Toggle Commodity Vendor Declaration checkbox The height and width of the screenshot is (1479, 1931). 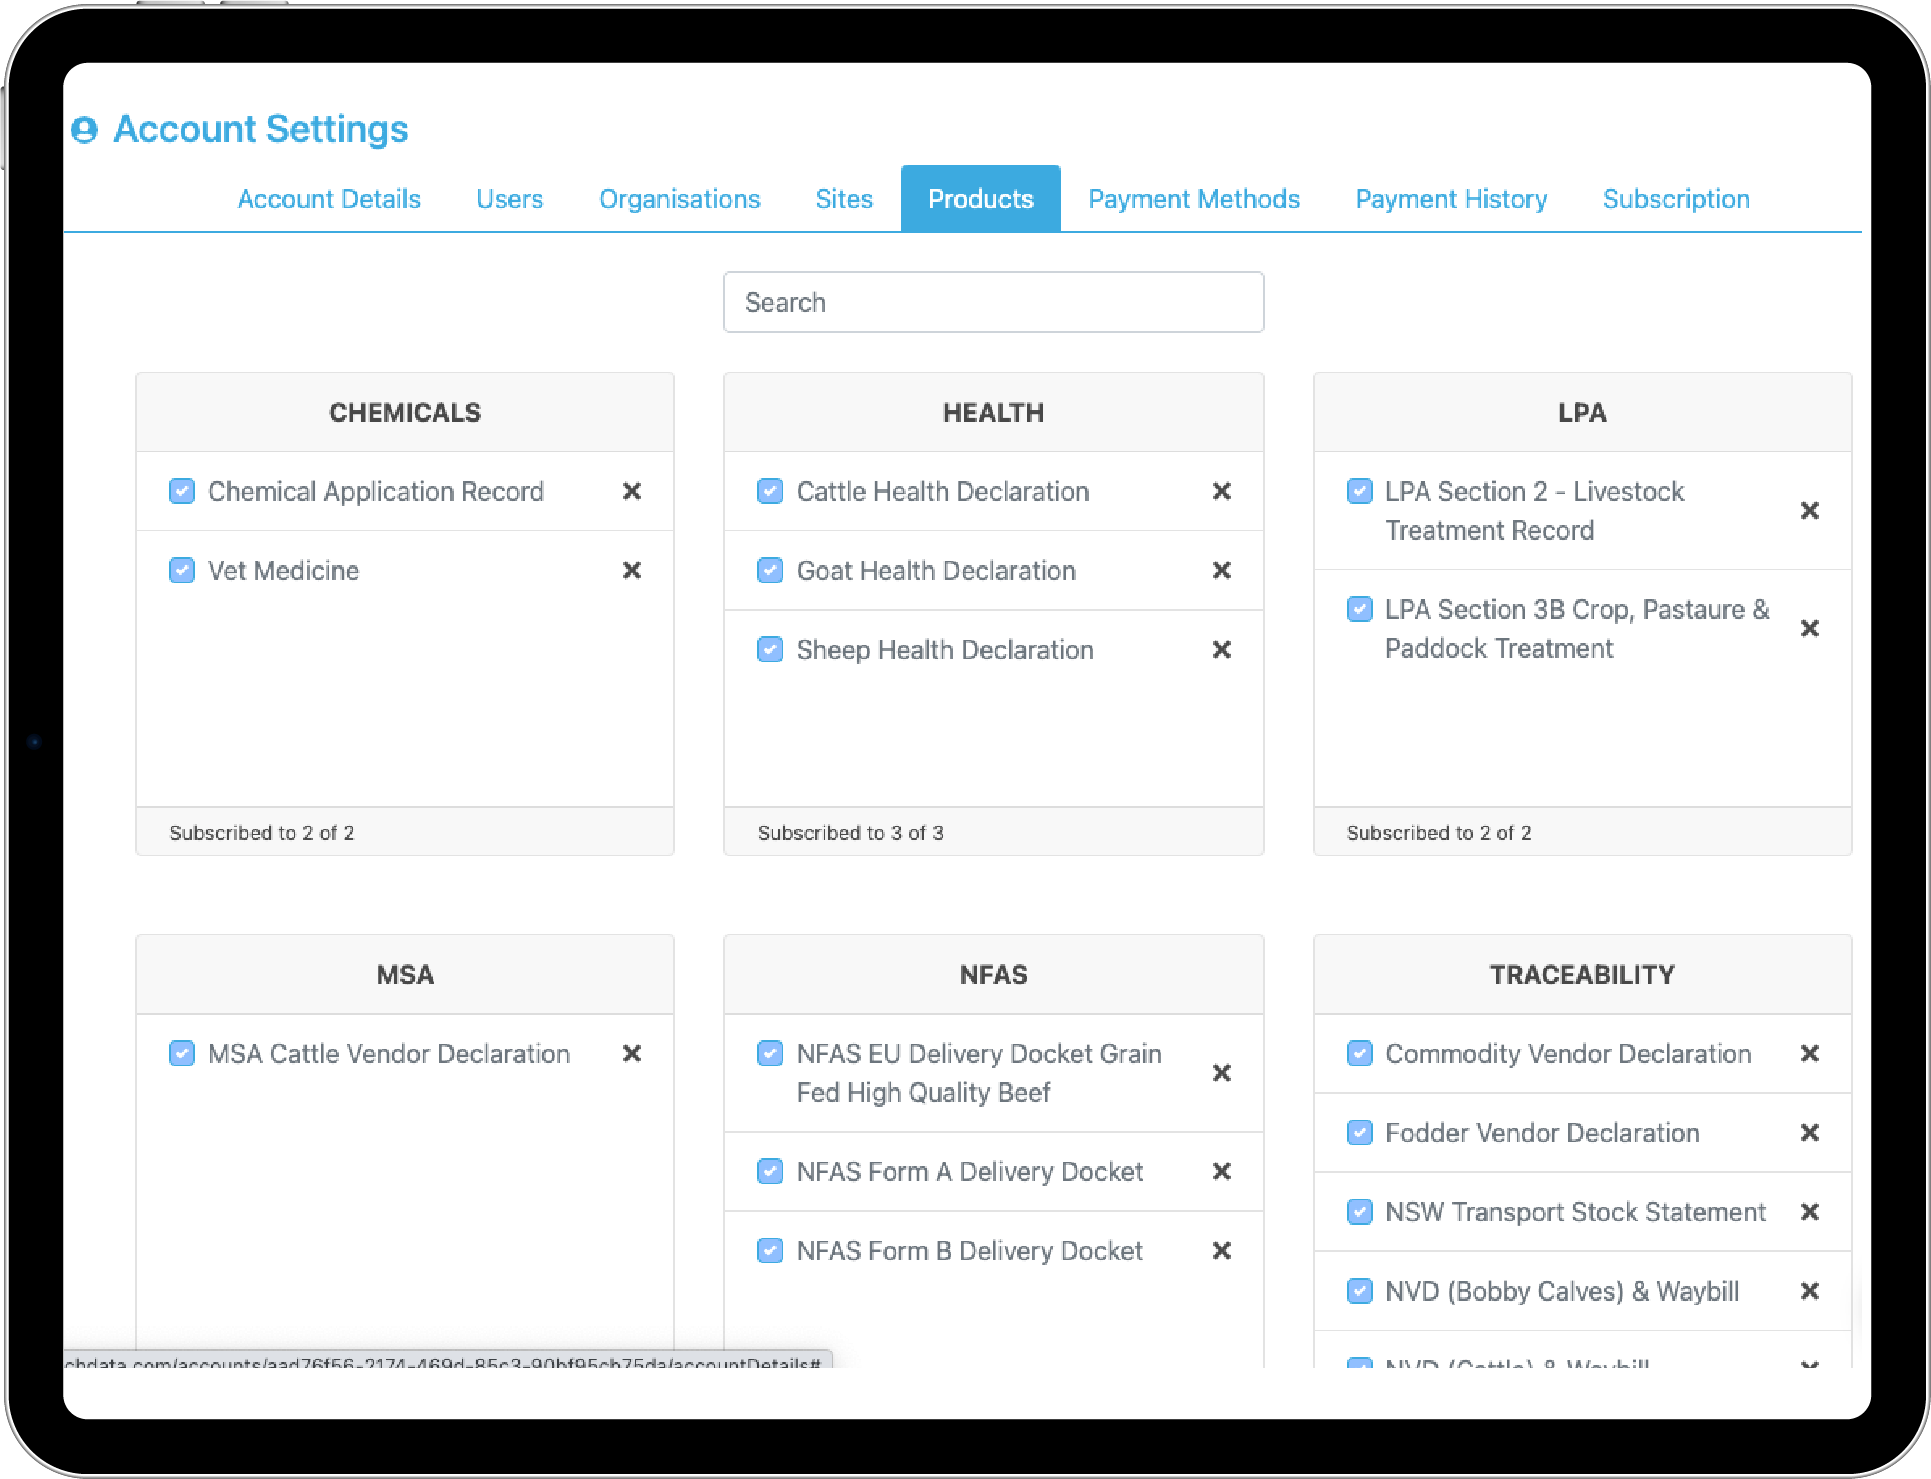1360,1053
